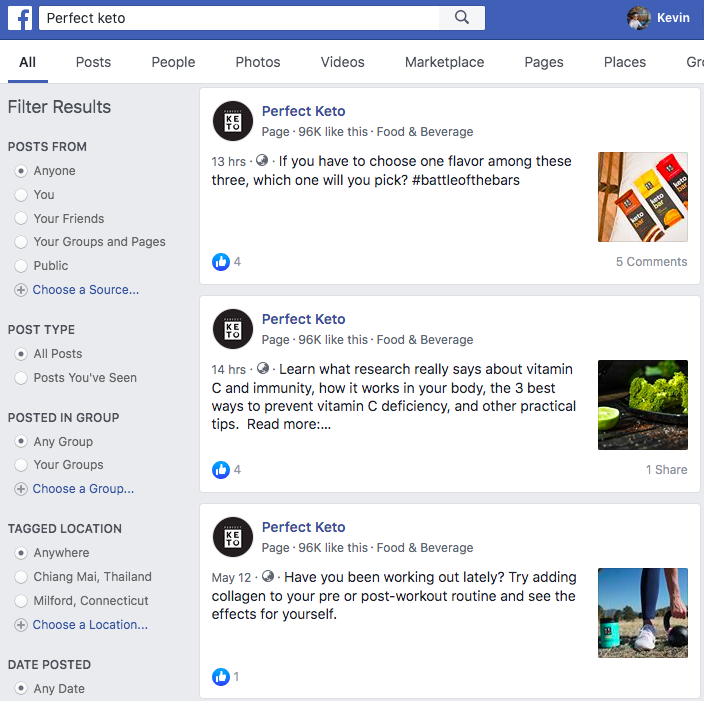Select Your Groups and Pages option
The height and width of the screenshot is (701, 704).
coord(21,242)
